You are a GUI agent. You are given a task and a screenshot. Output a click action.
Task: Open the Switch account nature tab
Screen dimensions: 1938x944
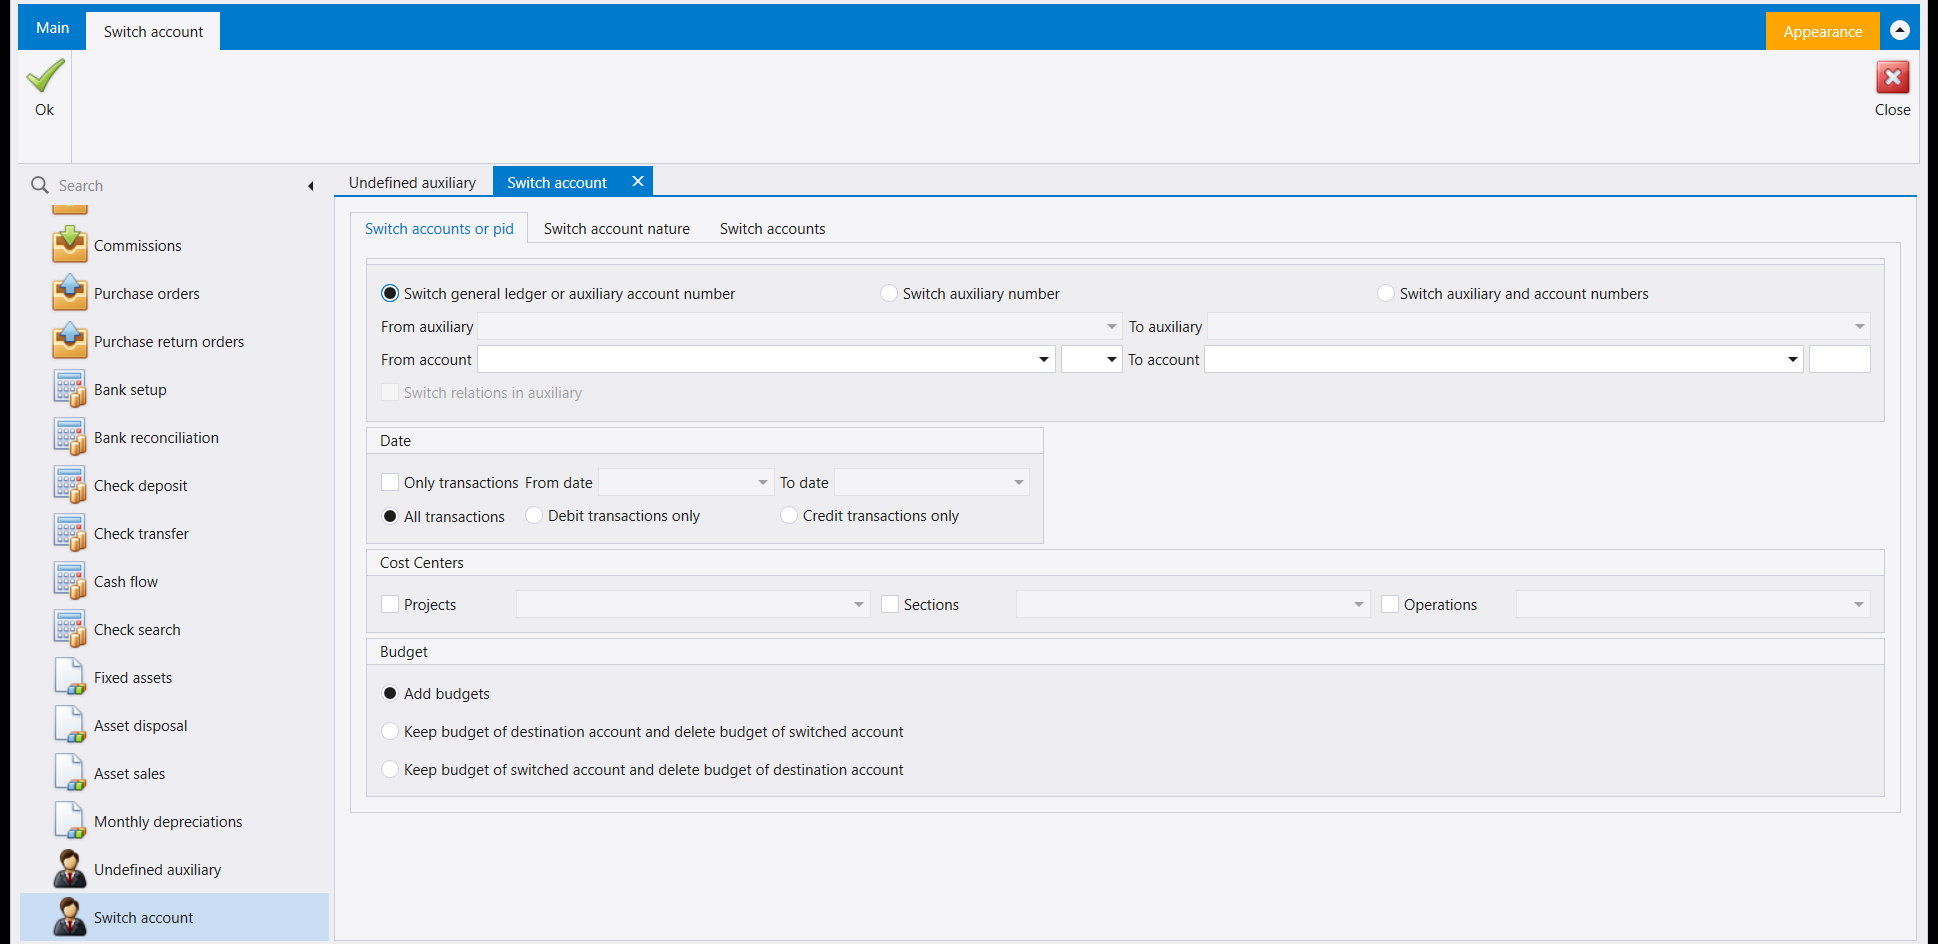[617, 229]
